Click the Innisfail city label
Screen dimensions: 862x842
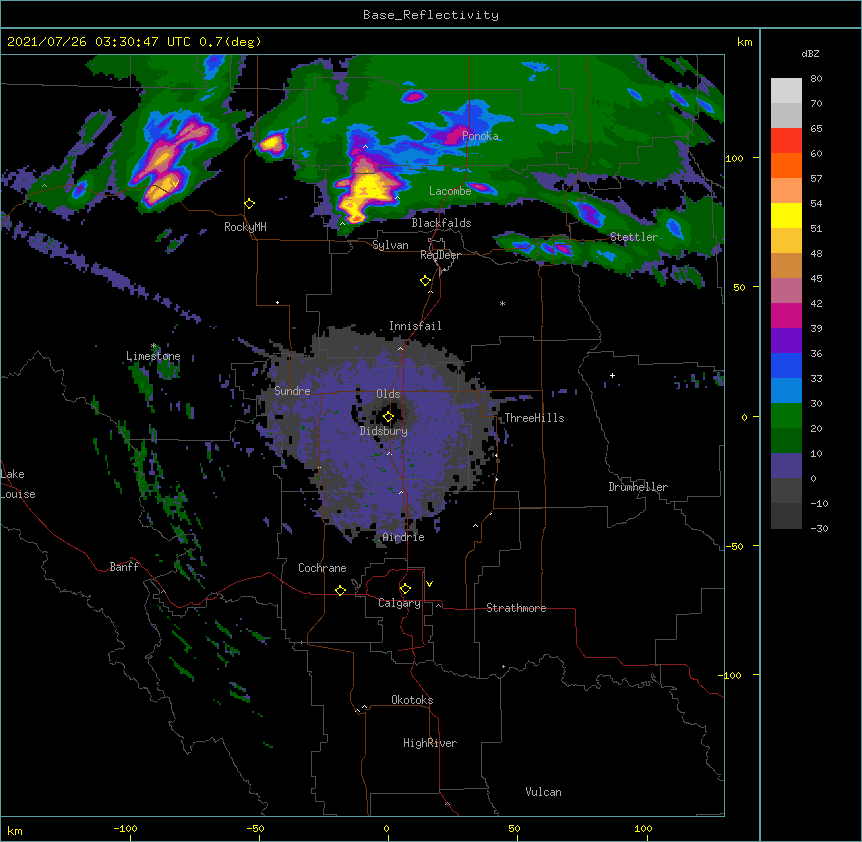click(415, 326)
